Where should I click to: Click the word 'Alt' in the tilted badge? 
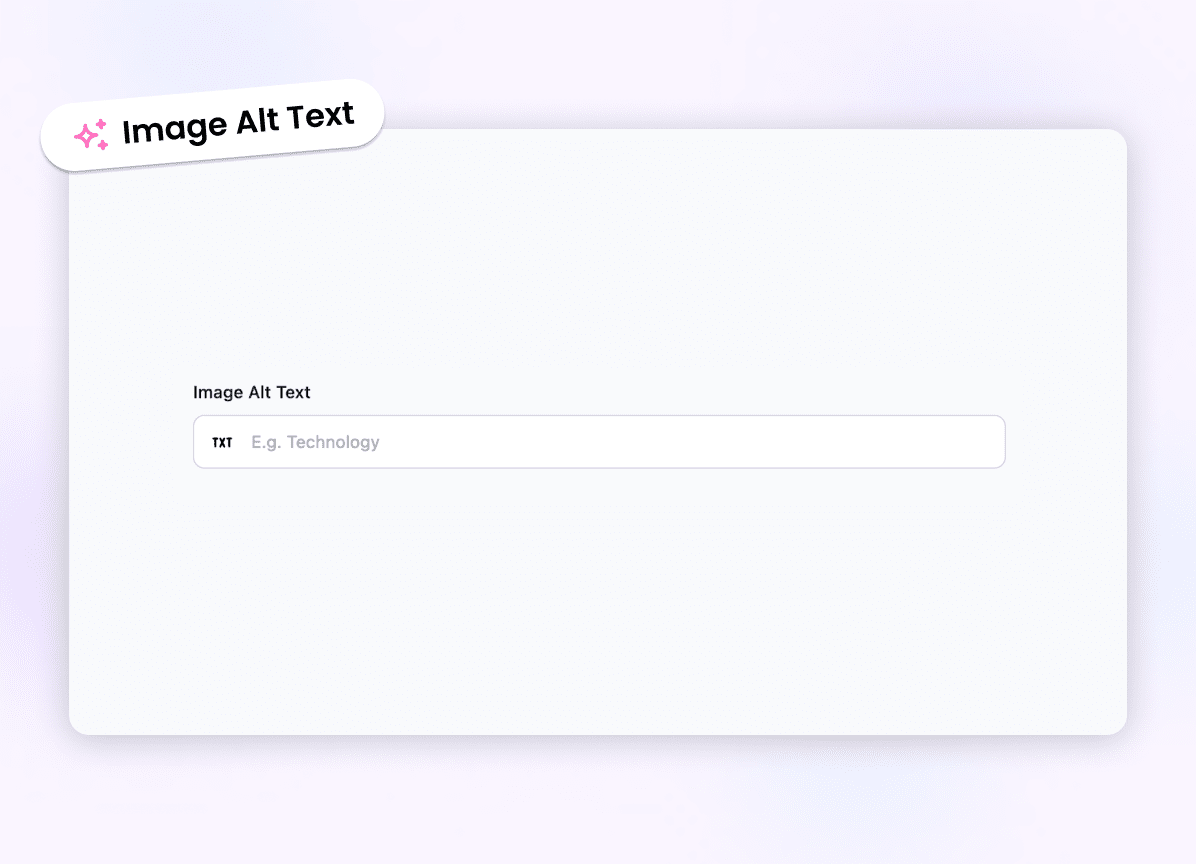click(257, 121)
